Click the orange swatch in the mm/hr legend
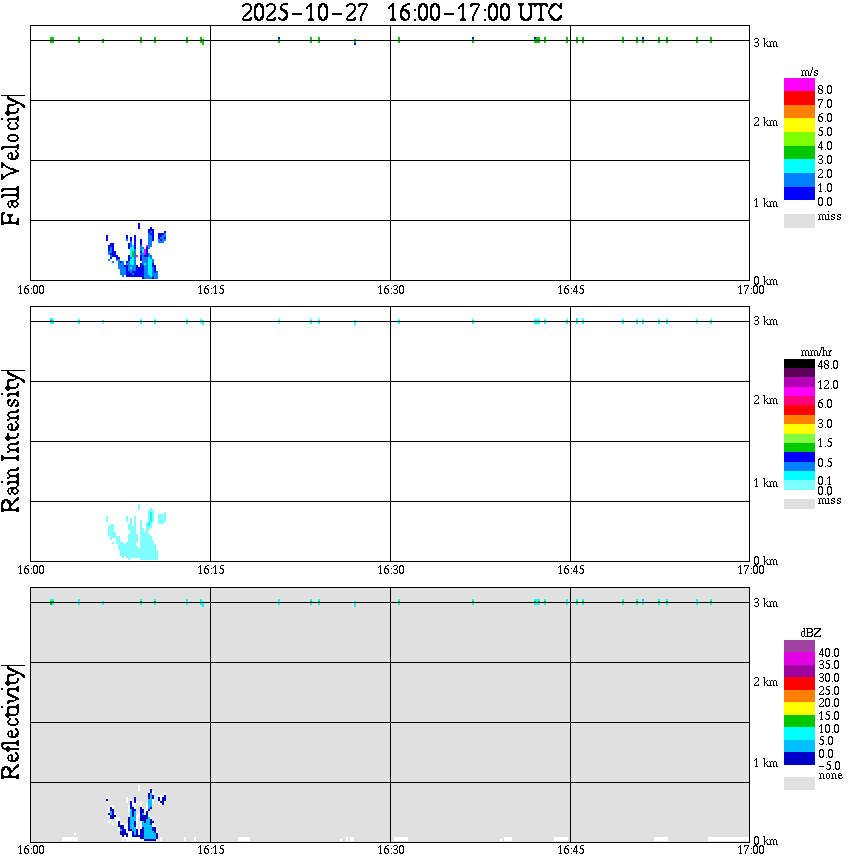850x868 pixels. (799, 420)
